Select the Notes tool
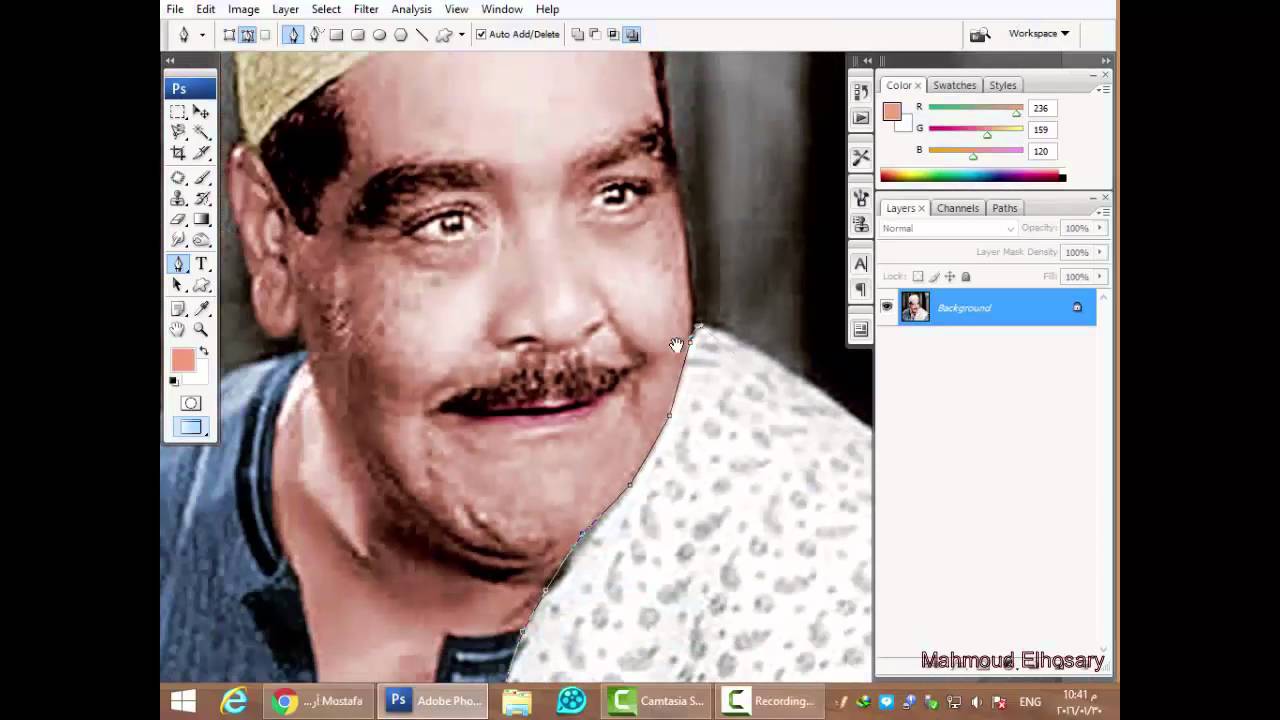The image size is (1280, 720). point(178,309)
